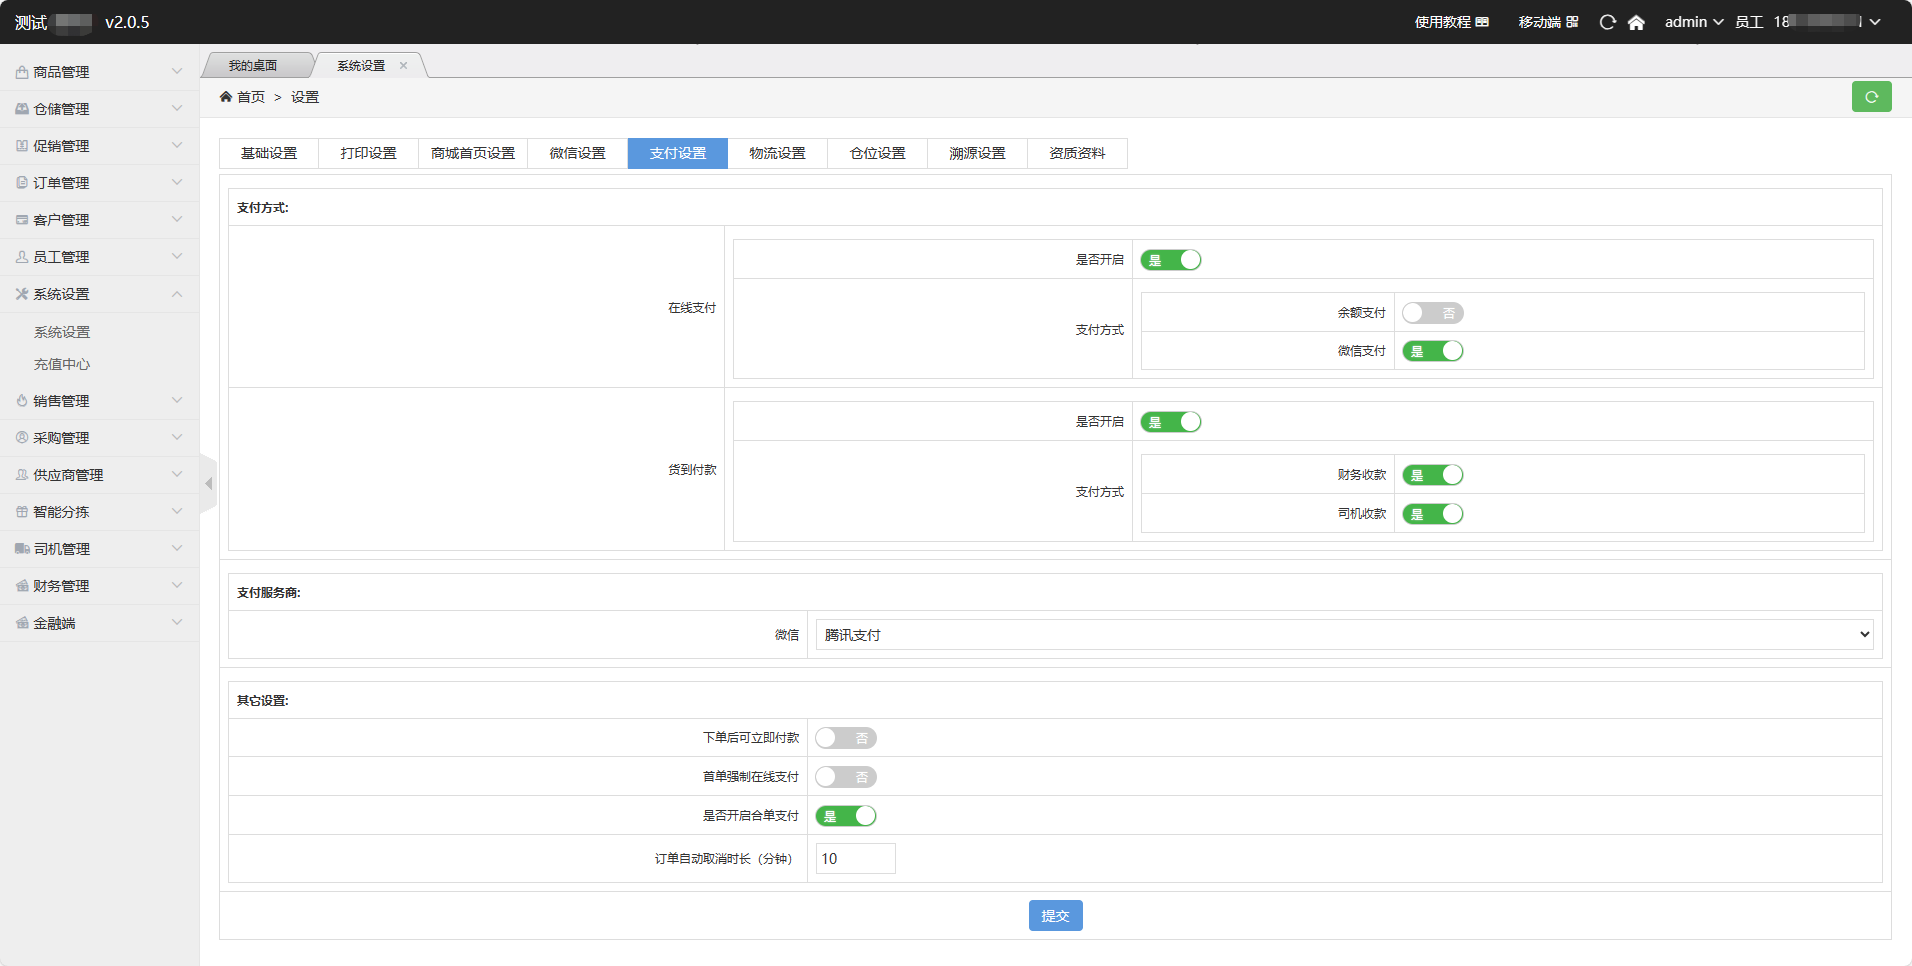
Task: Turn on 下单后可立即付款 switch
Action: pyautogui.click(x=845, y=738)
